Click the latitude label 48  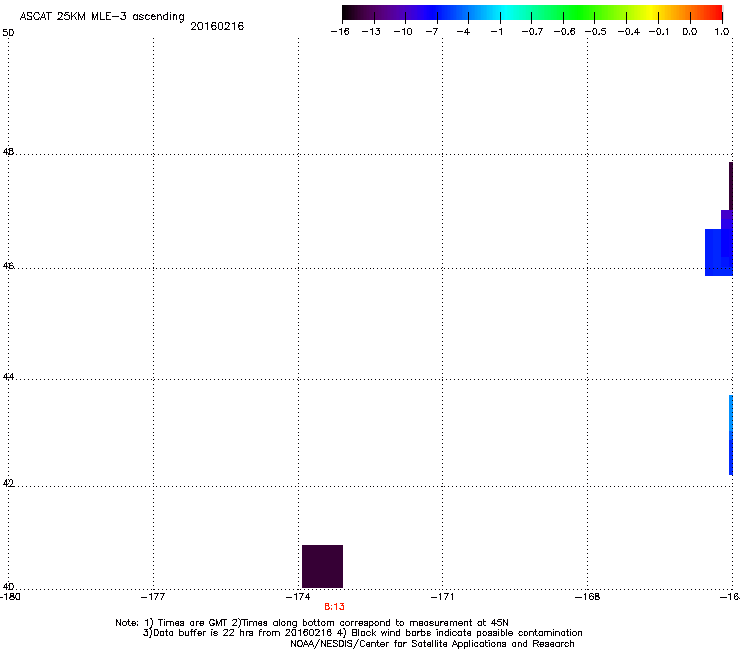point(8,152)
